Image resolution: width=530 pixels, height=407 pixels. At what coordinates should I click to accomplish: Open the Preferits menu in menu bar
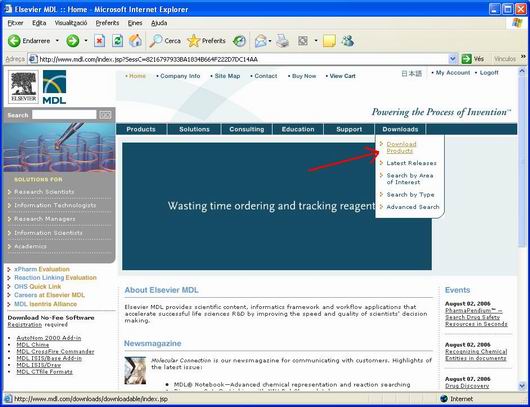click(107, 23)
